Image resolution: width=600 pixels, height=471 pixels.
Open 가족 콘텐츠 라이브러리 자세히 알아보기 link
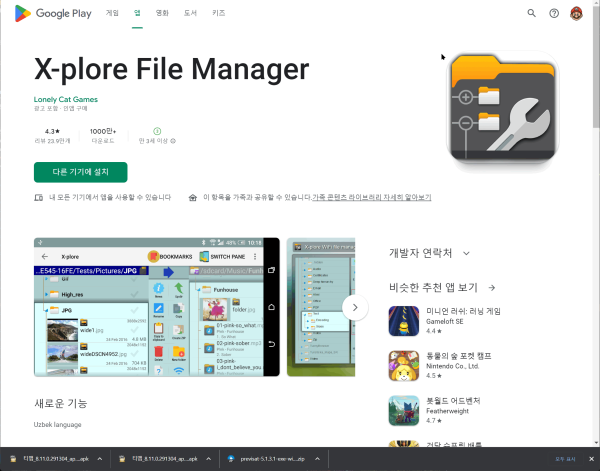372,197
